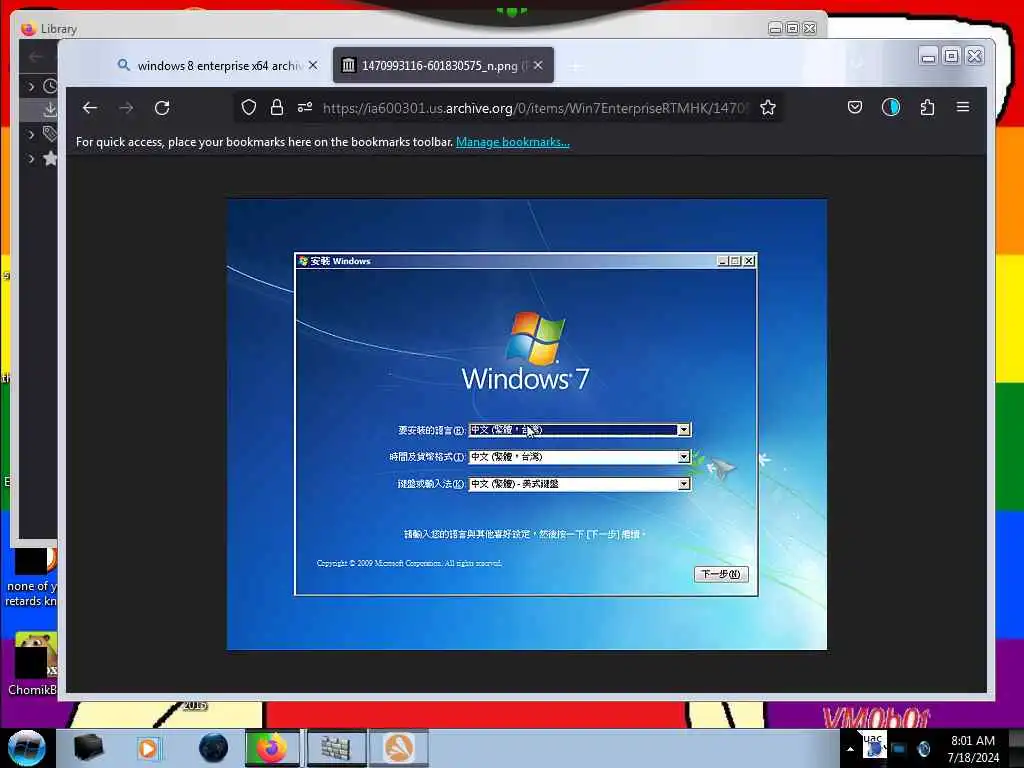Open the ChomikB desktop icon

point(32,664)
